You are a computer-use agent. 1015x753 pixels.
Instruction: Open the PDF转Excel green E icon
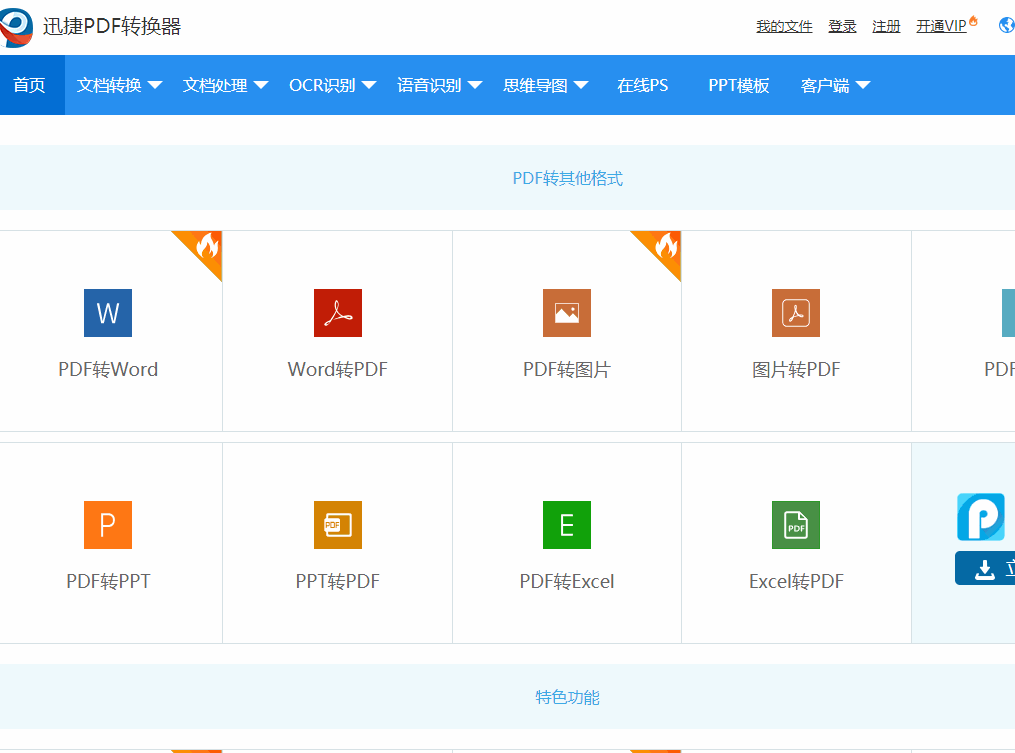(567, 525)
